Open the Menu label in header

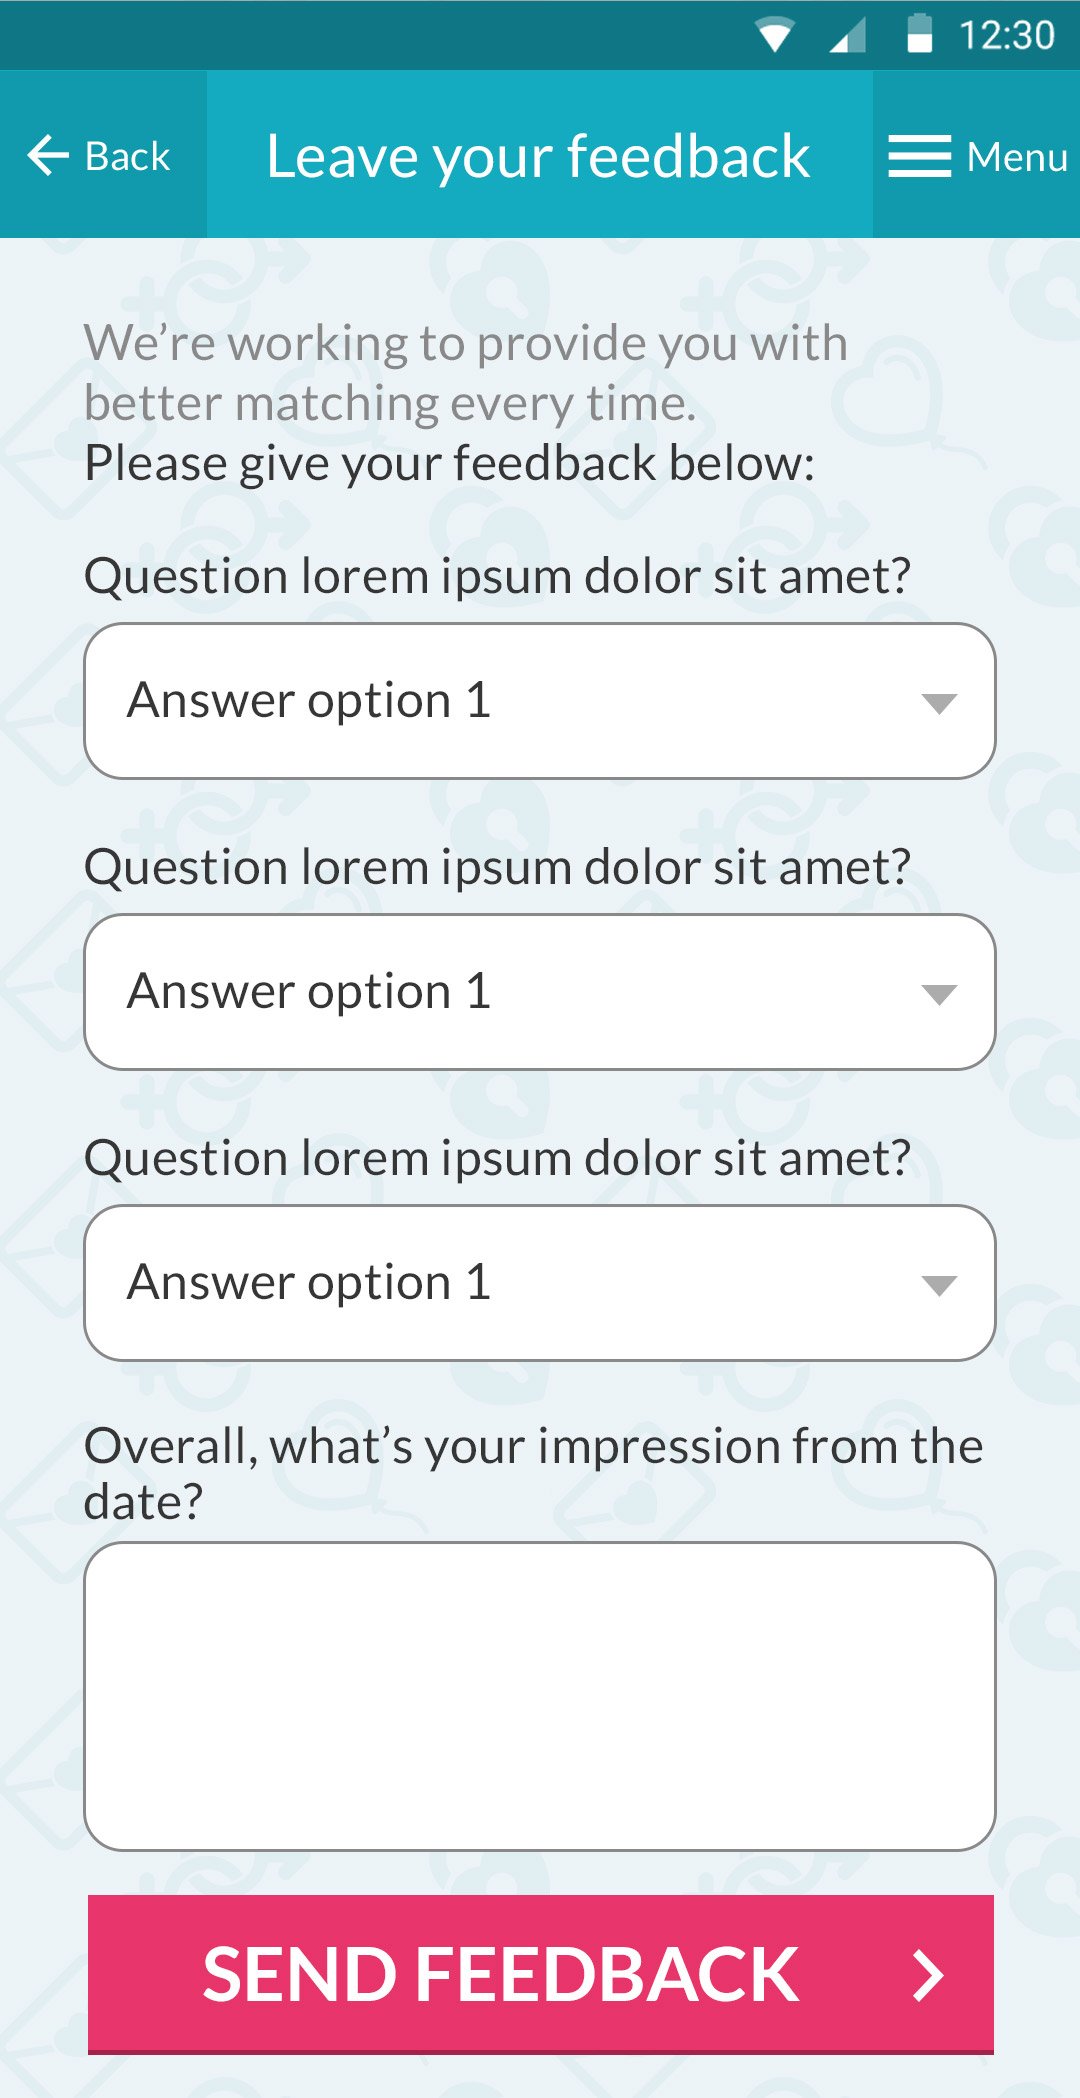click(x=1017, y=157)
